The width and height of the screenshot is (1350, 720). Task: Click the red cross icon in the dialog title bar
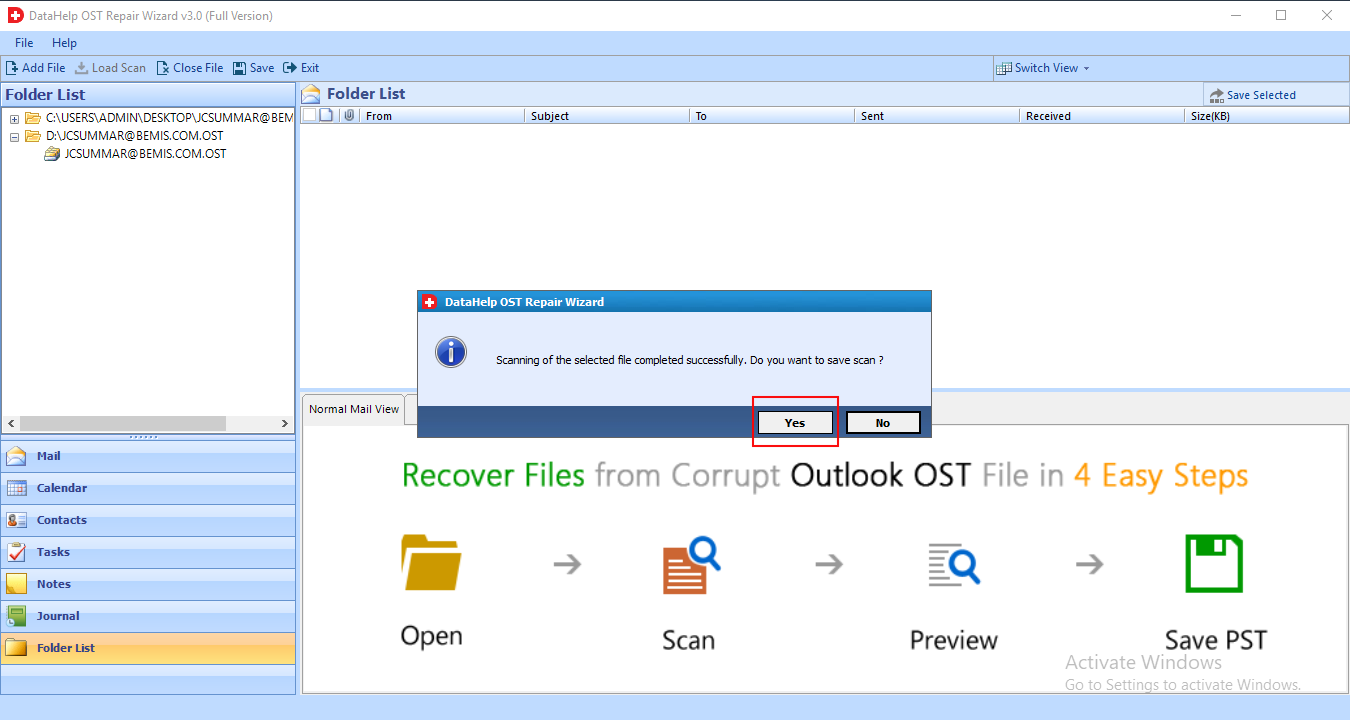click(x=430, y=302)
